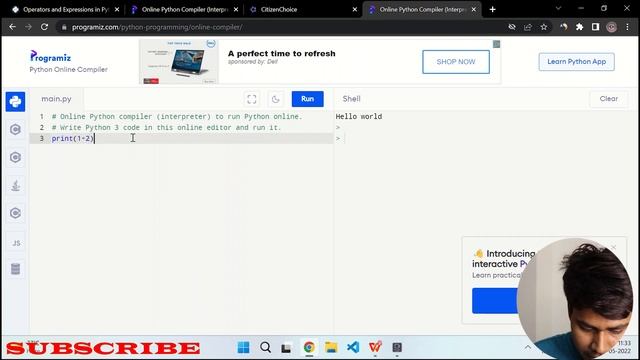Toggle fullscreen editor mode
This screenshot has width=640, height=360.
tap(252, 99)
